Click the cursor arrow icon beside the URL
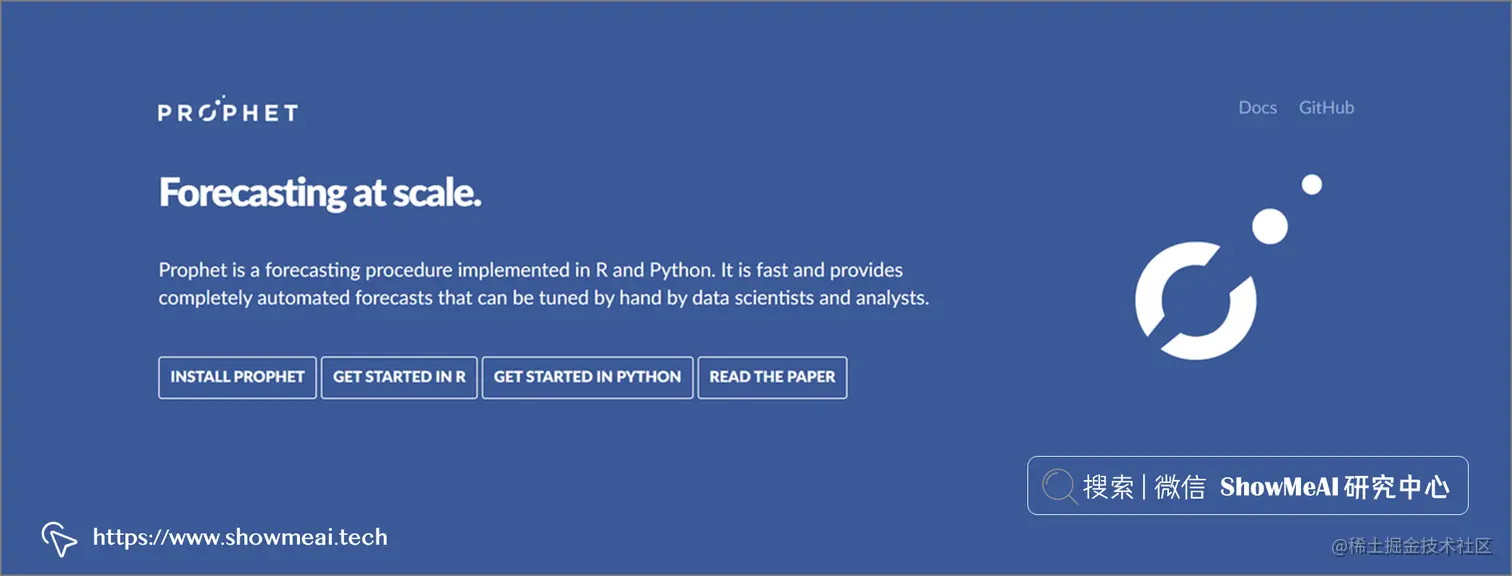This screenshot has width=1512, height=576. [x=59, y=539]
